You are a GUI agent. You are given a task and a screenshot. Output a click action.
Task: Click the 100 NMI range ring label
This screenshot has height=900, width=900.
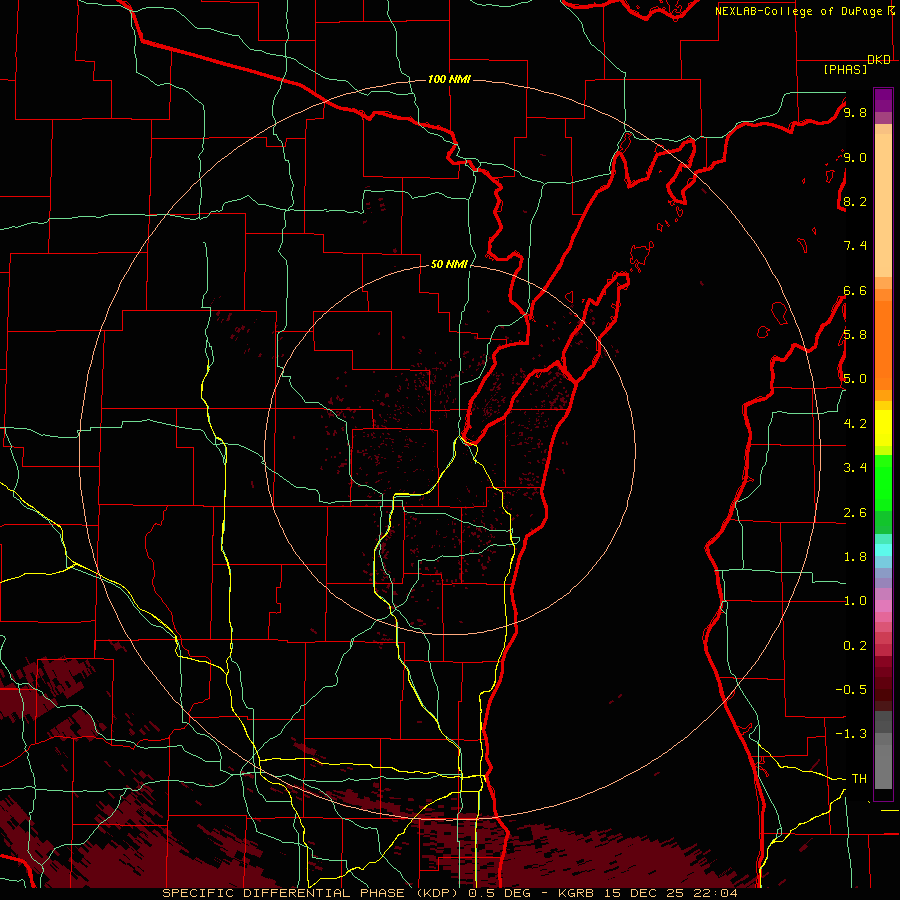point(449,79)
